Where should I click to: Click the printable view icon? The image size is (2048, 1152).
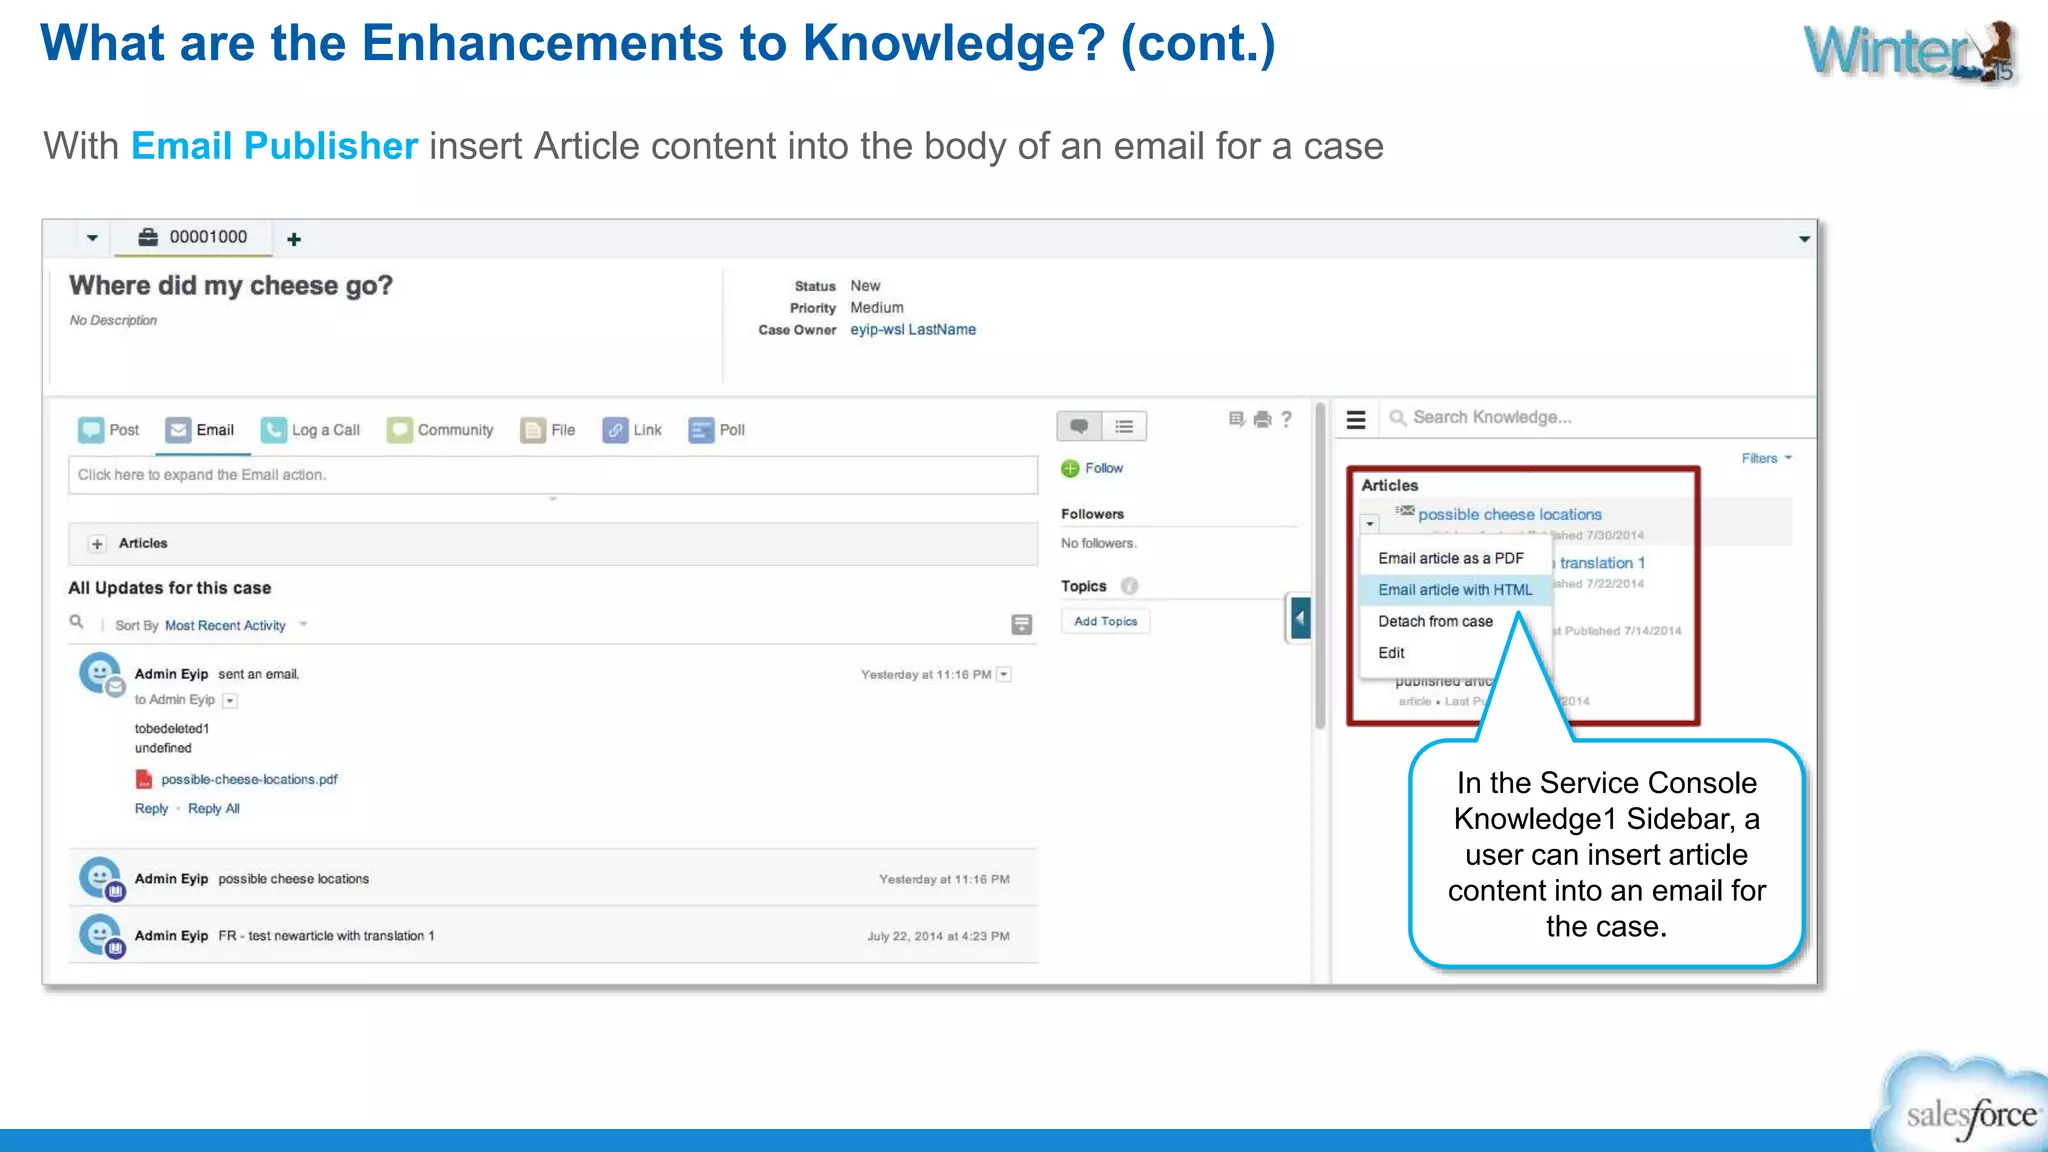(x=1263, y=419)
